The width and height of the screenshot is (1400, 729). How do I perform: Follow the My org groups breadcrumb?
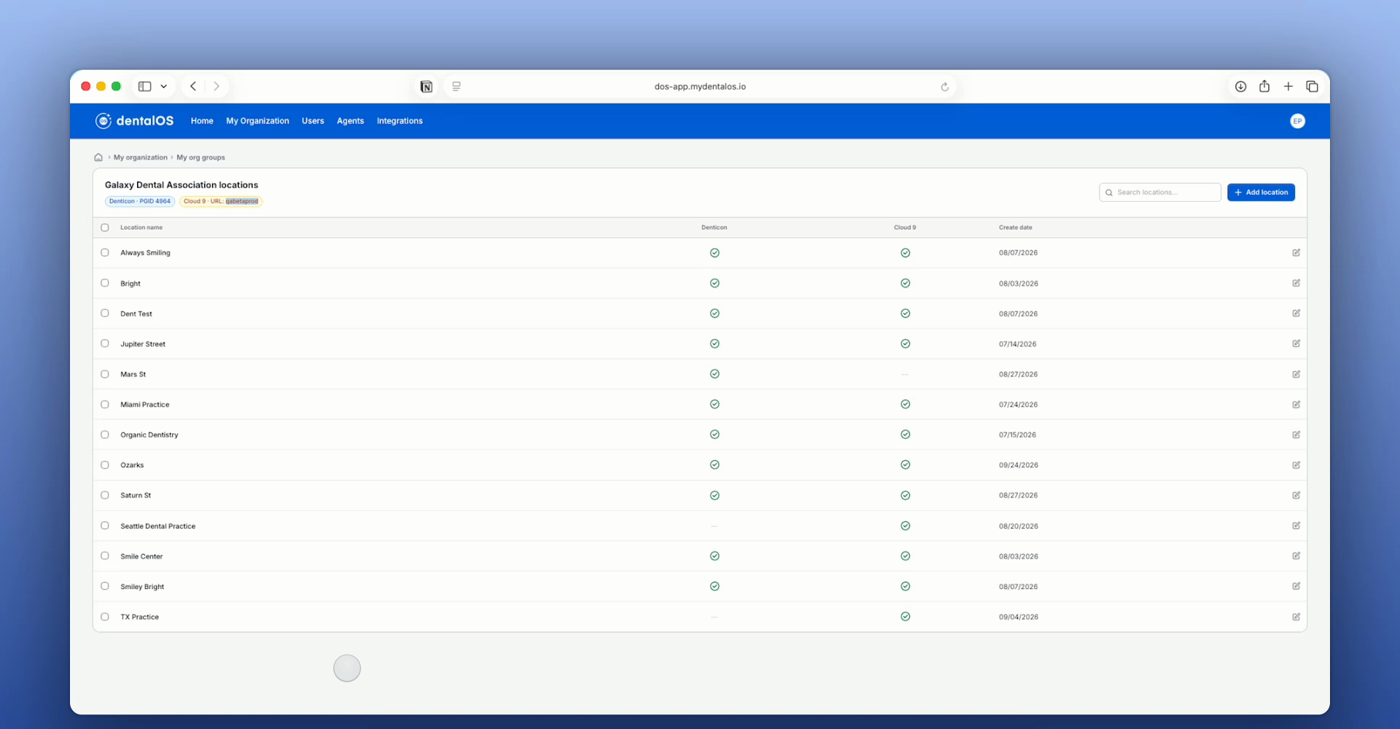pos(201,157)
